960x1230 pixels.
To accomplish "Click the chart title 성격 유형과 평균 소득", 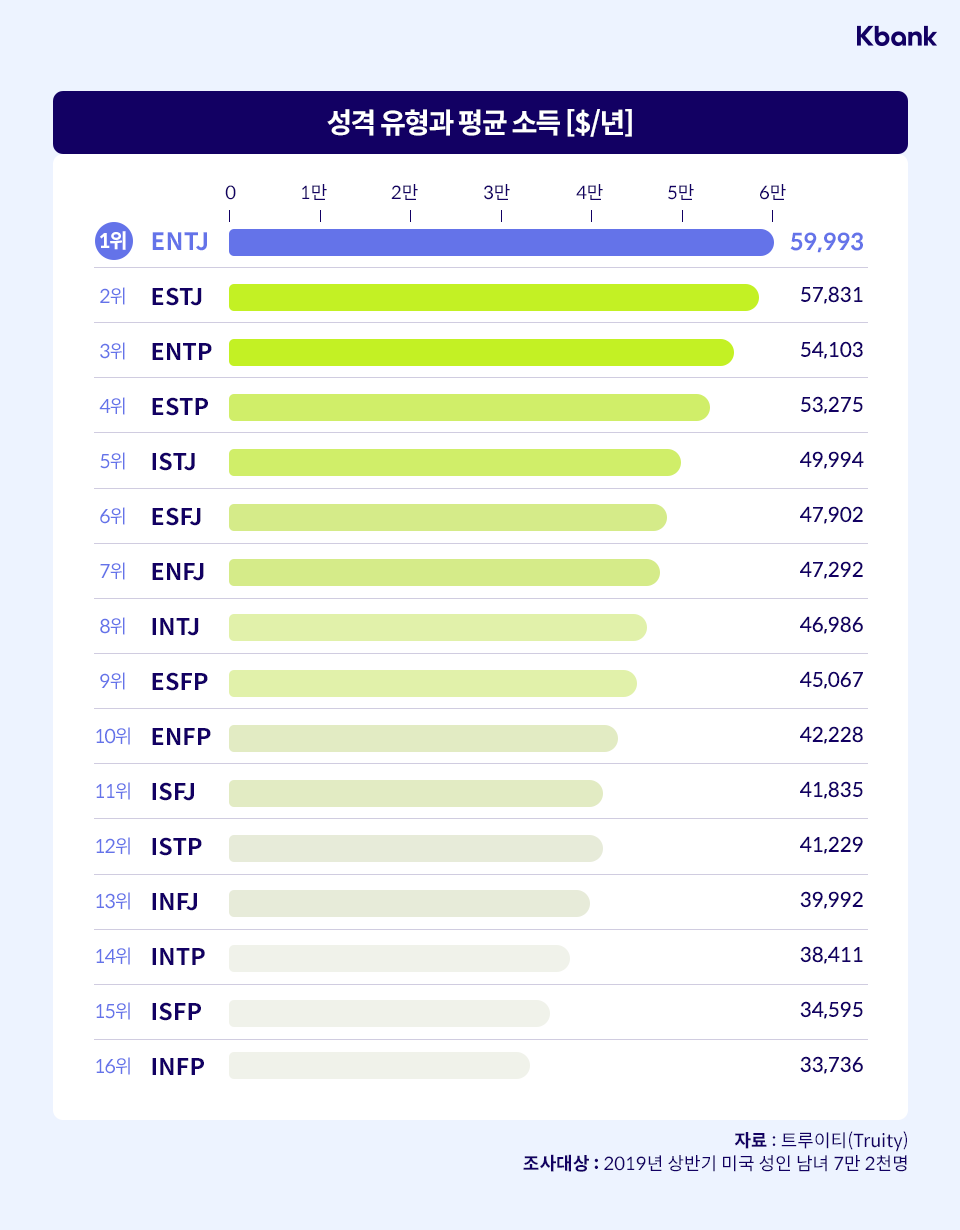I will [x=480, y=123].
